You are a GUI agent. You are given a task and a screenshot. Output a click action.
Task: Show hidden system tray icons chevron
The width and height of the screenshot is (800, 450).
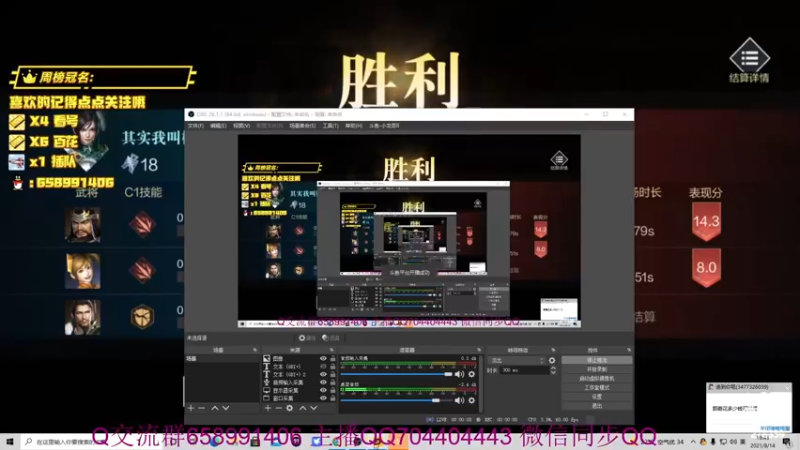coord(693,442)
